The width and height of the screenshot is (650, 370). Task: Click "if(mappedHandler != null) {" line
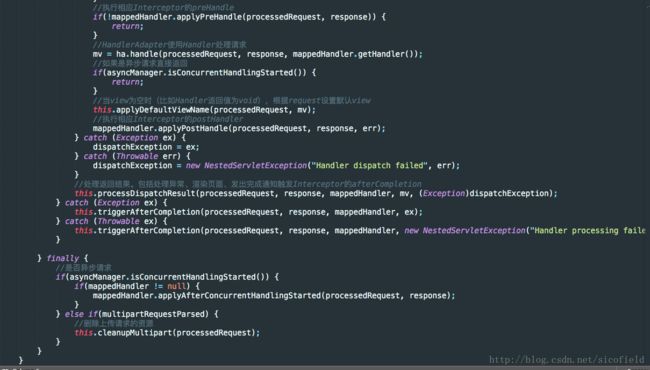137,286
